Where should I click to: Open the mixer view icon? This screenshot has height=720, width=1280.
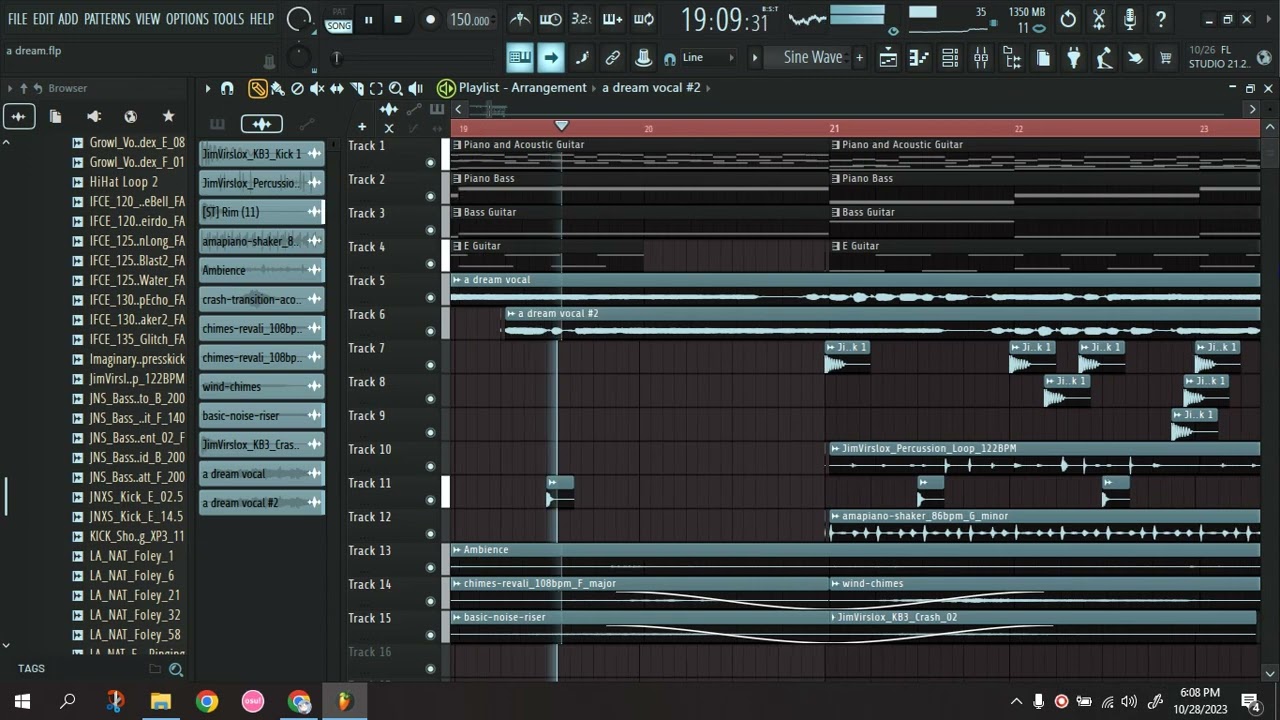pyautogui.click(x=980, y=58)
